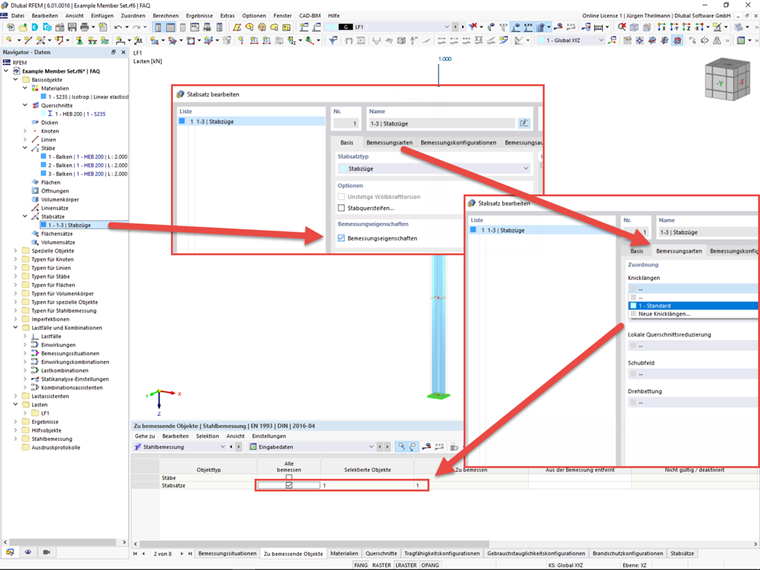Screen dimensions: 760x570
Task: Open the Datei menu
Action: click(17, 16)
